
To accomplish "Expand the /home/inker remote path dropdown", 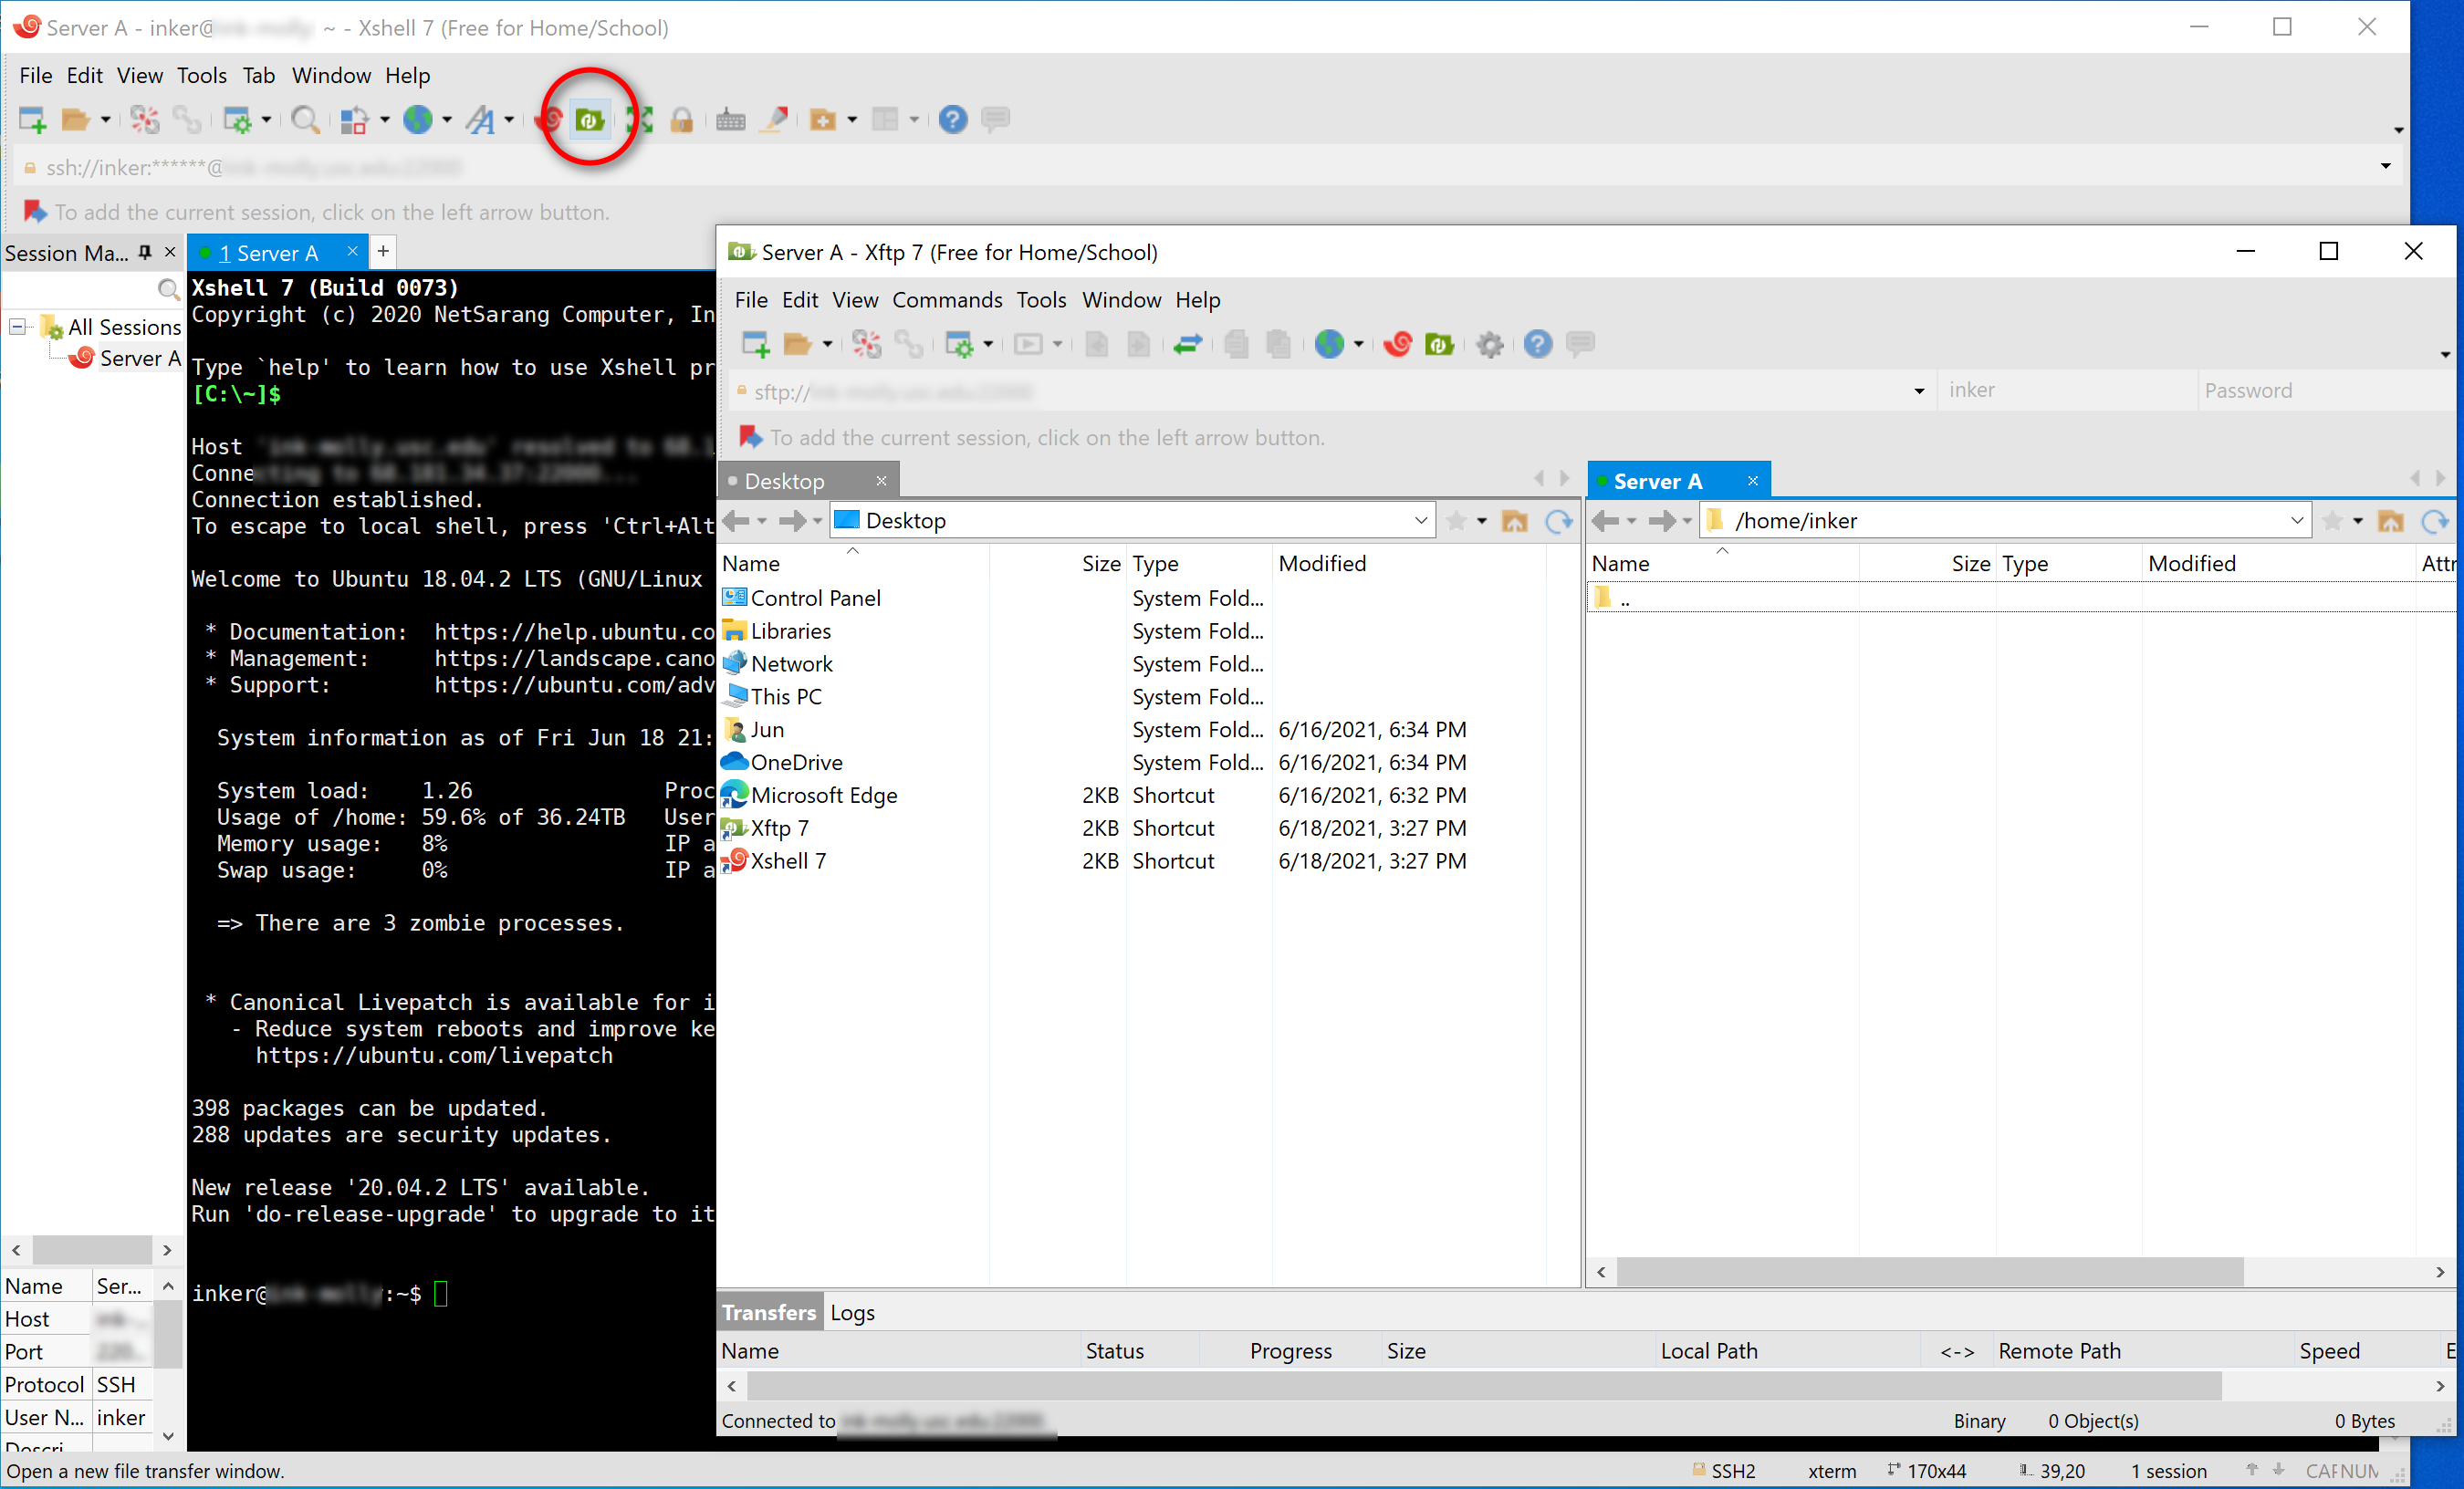I will click(2296, 521).
